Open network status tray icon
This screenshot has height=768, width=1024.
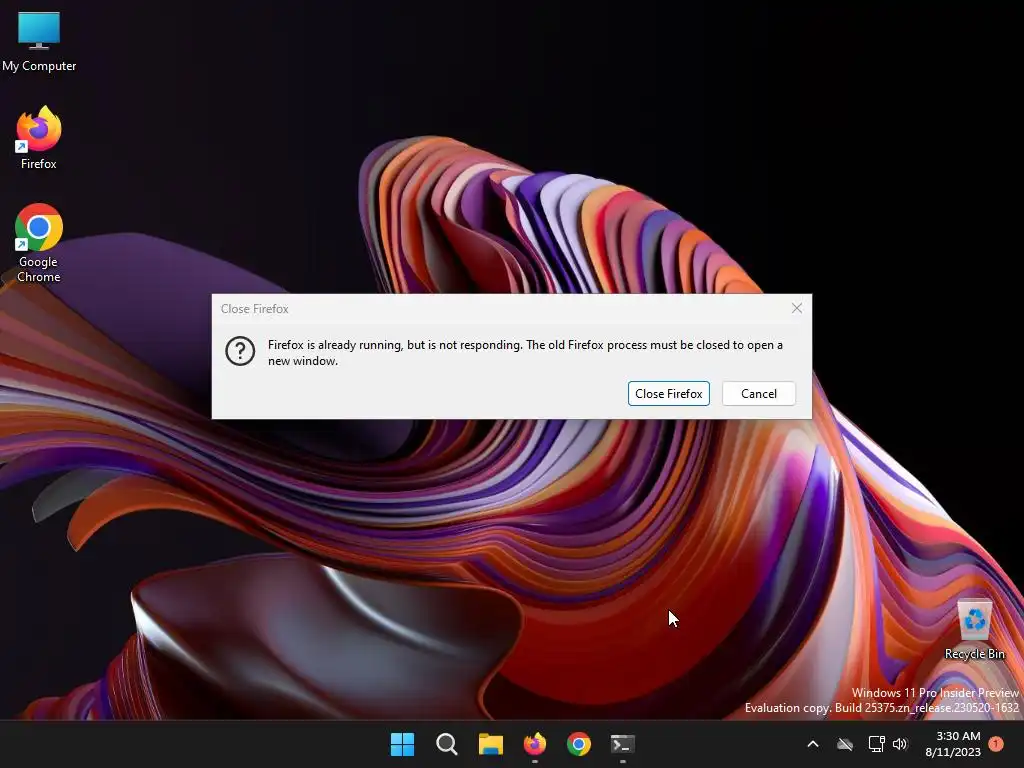click(x=876, y=744)
